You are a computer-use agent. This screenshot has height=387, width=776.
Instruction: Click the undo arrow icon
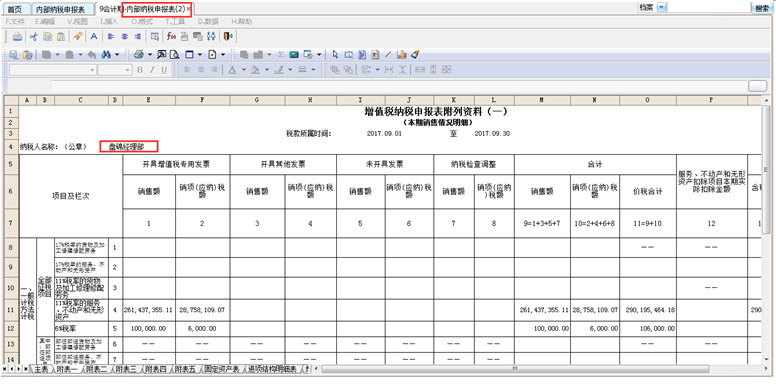[92, 54]
